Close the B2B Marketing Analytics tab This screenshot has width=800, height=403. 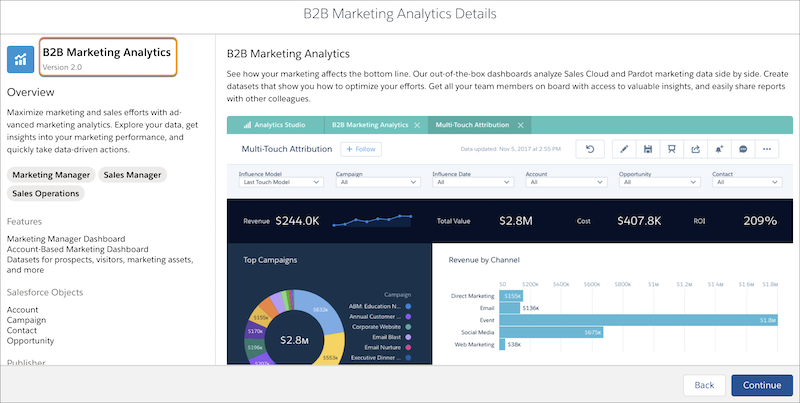(x=417, y=125)
